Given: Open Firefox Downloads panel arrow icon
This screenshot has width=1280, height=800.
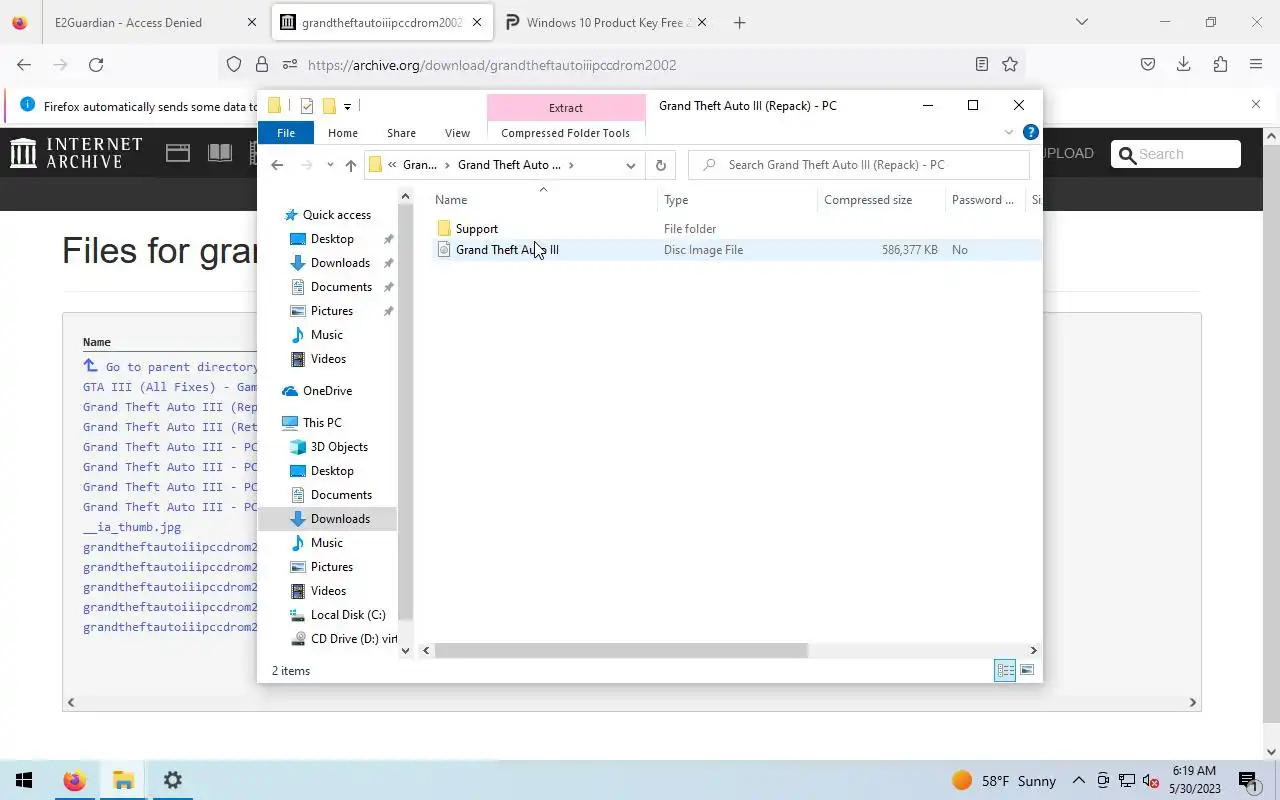Looking at the screenshot, I should [x=1183, y=65].
